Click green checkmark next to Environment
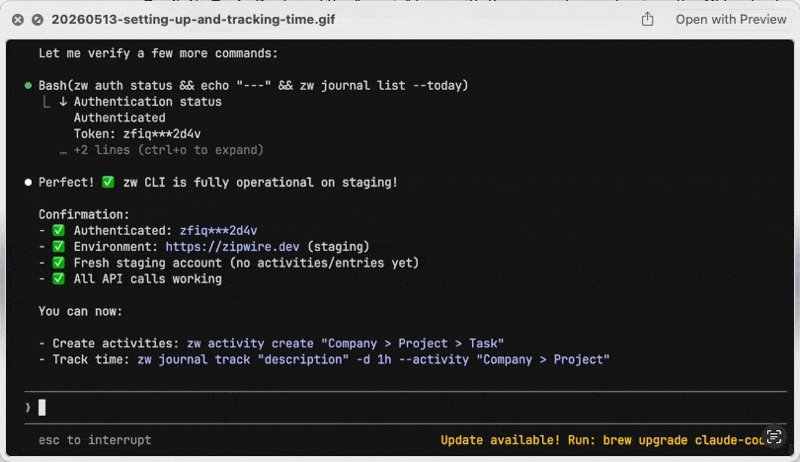Image resolution: width=800 pixels, height=462 pixels. click(x=59, y=247)
